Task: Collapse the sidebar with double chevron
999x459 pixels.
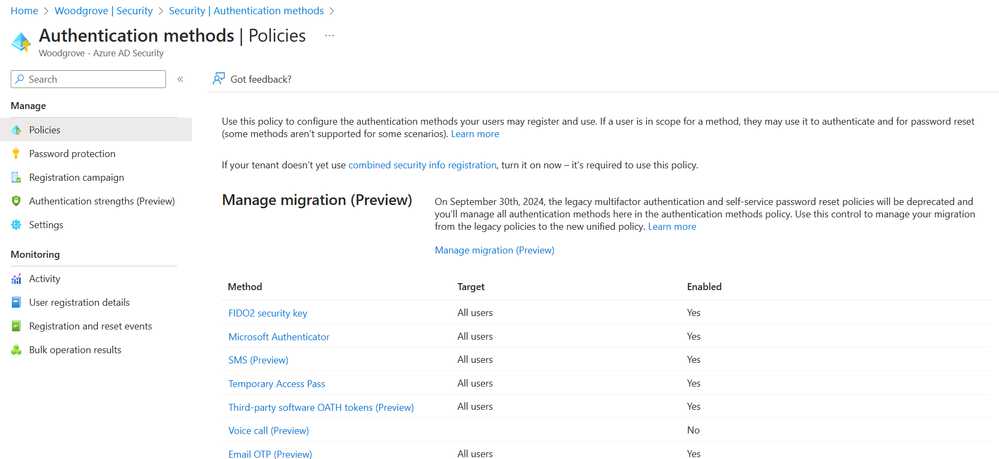Action: coord(180,79)
